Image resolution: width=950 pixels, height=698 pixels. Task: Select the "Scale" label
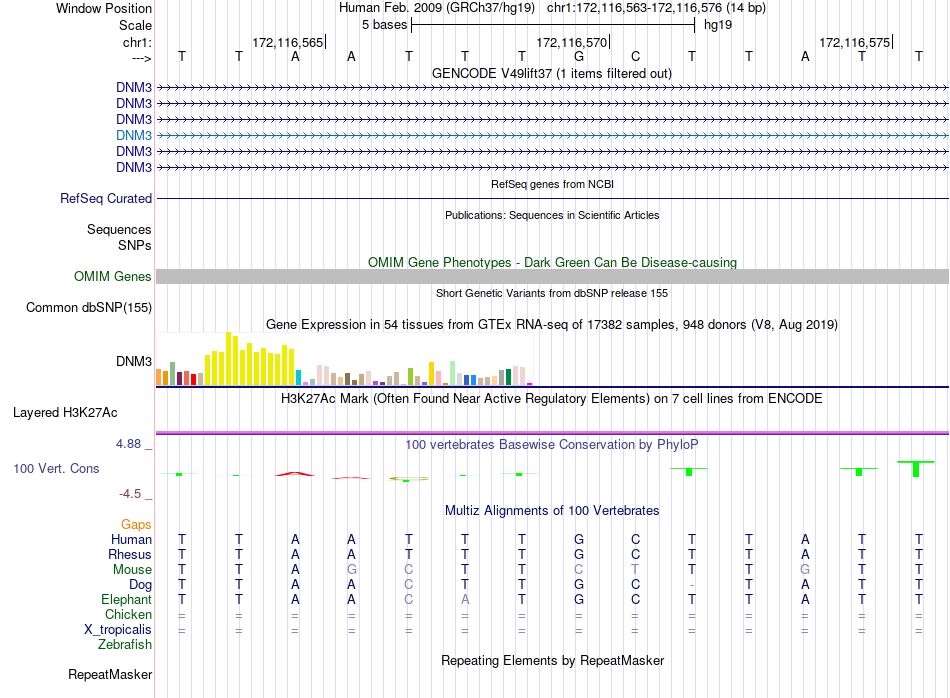(135, 25)
